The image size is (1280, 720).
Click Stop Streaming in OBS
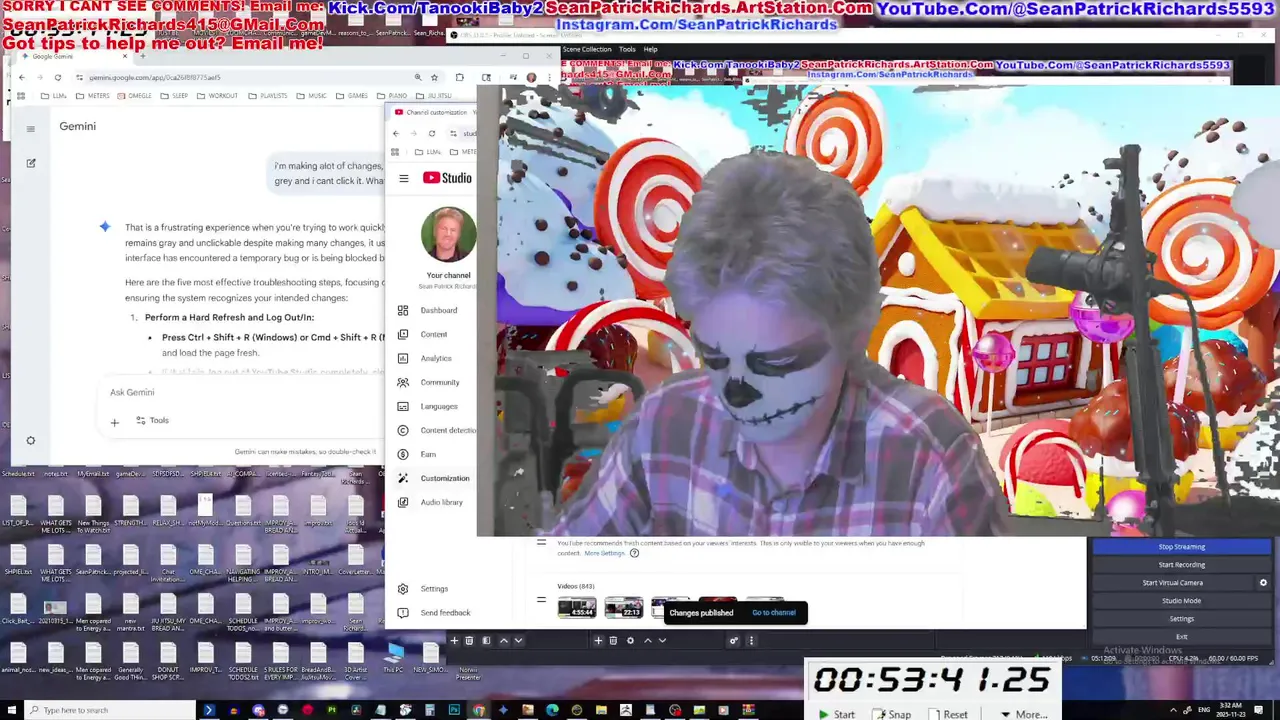[1181, 547]
